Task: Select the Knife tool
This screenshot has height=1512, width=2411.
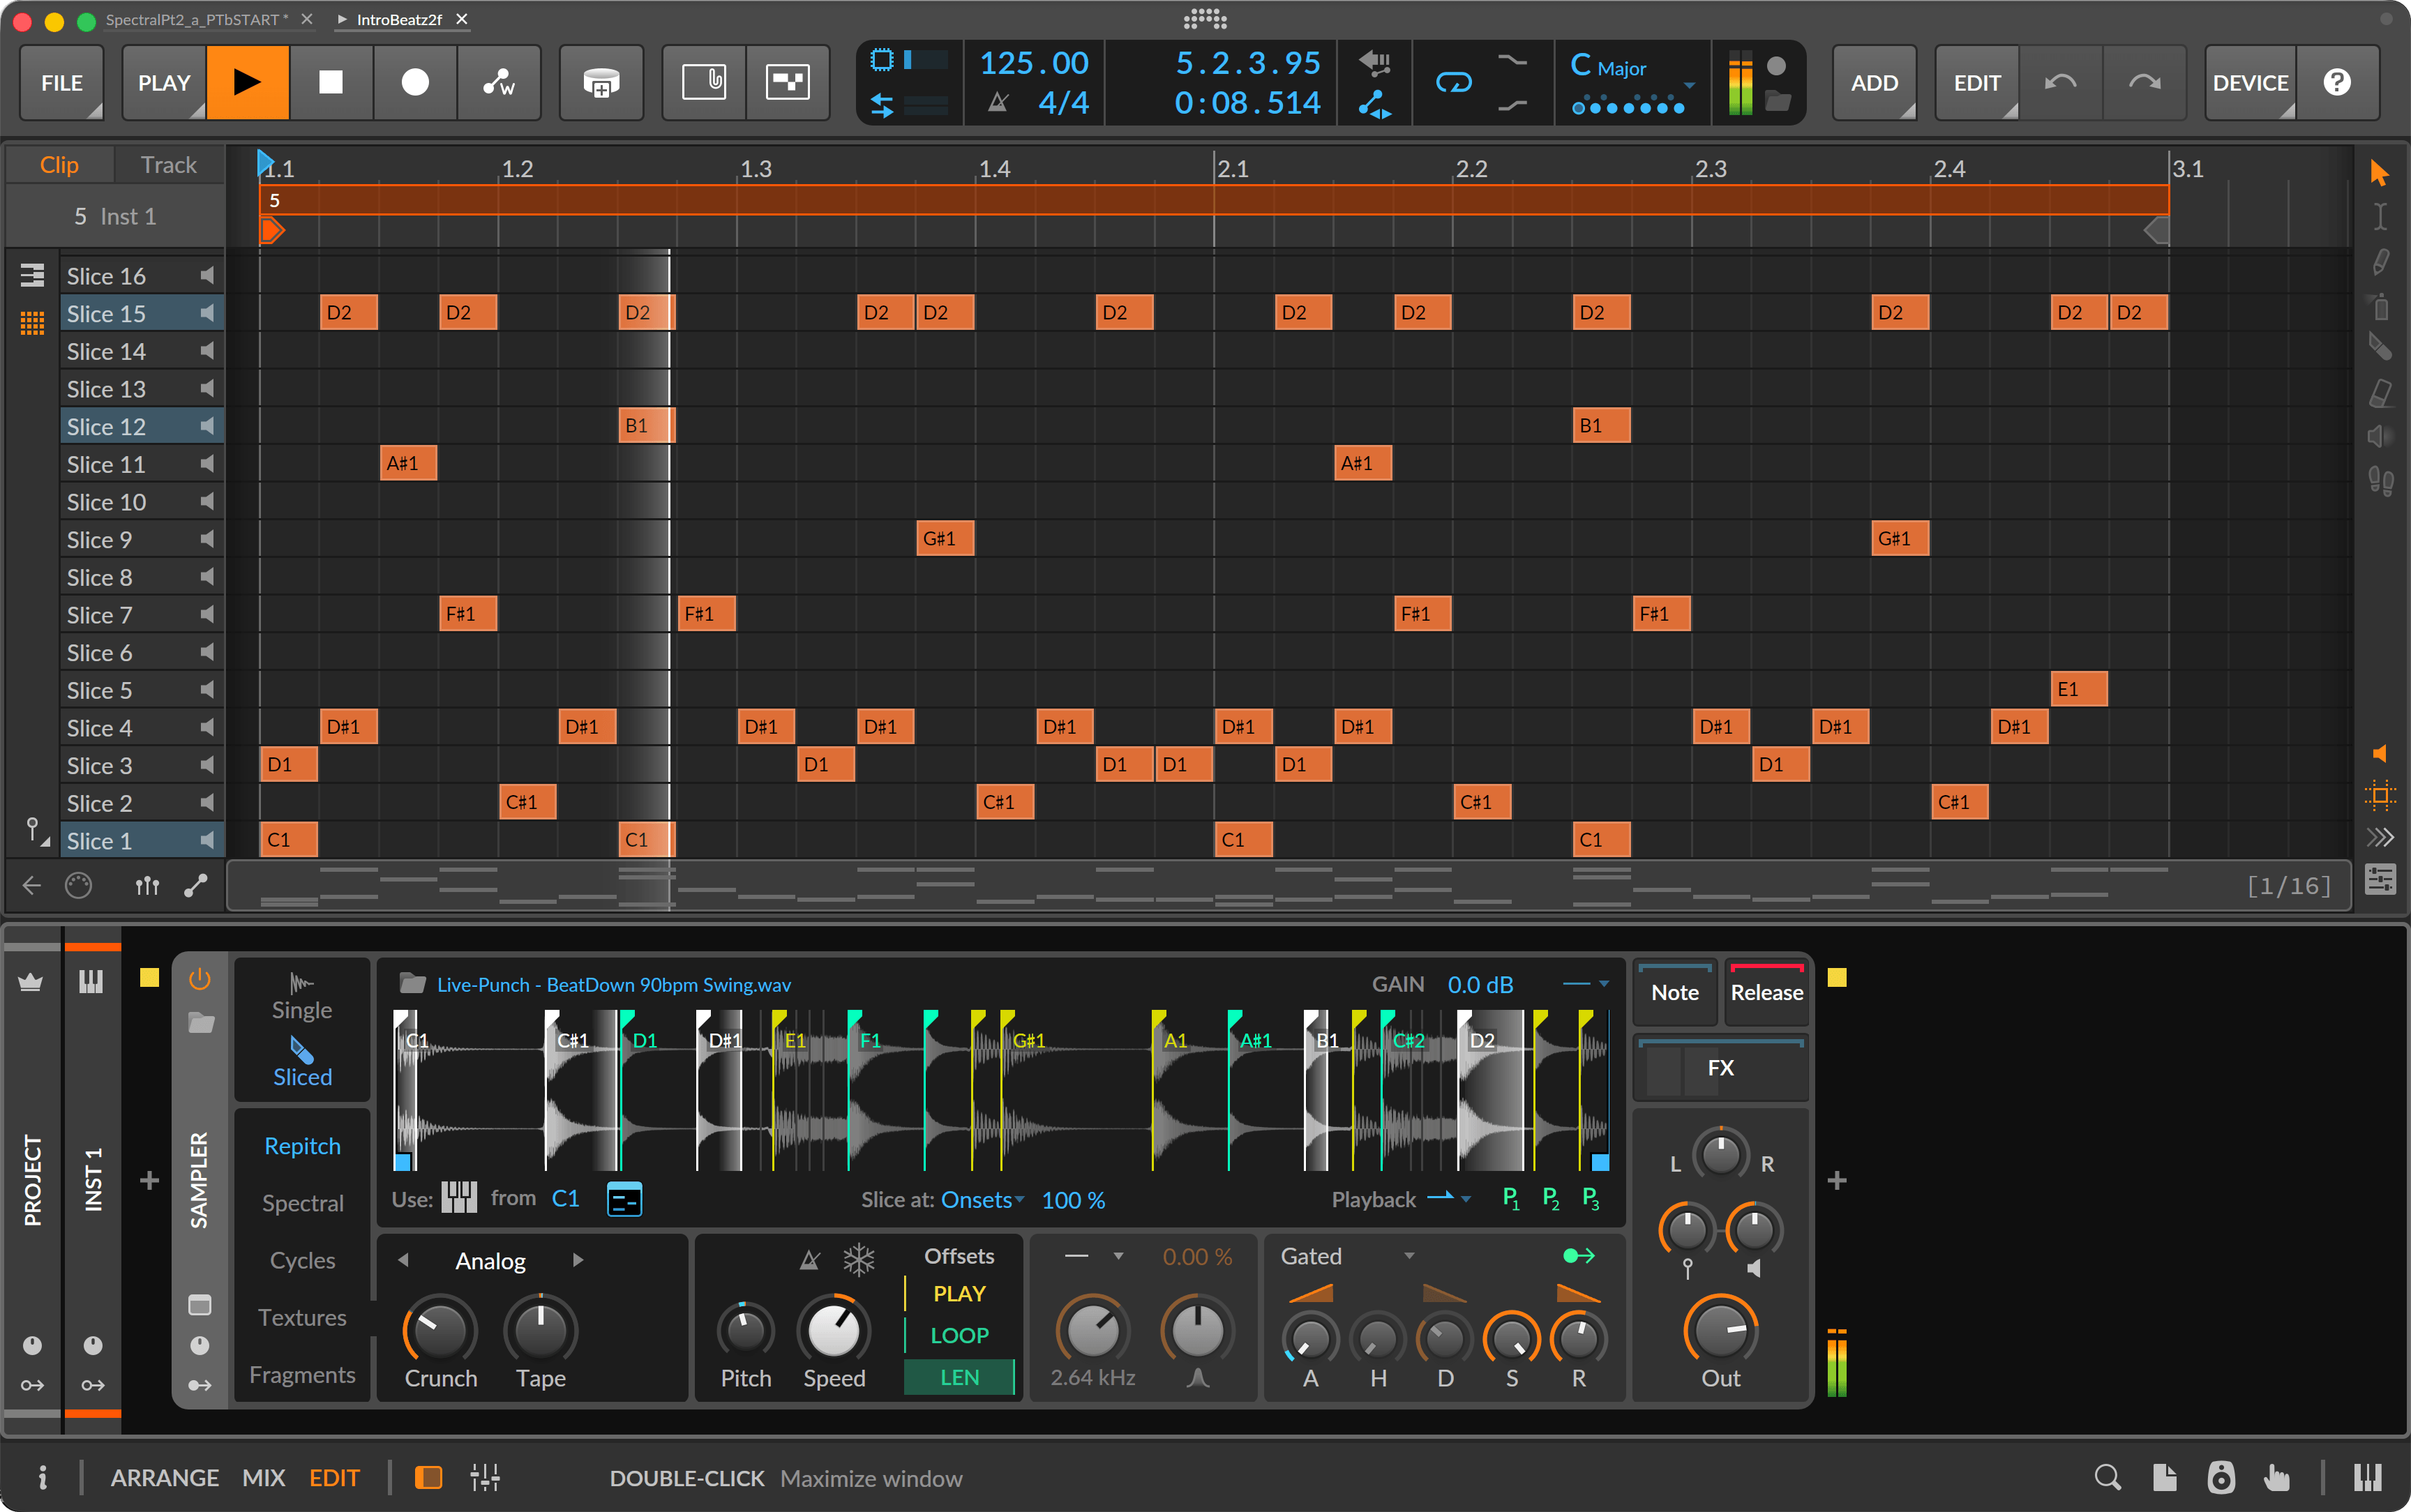Action: pos(2380,347)
